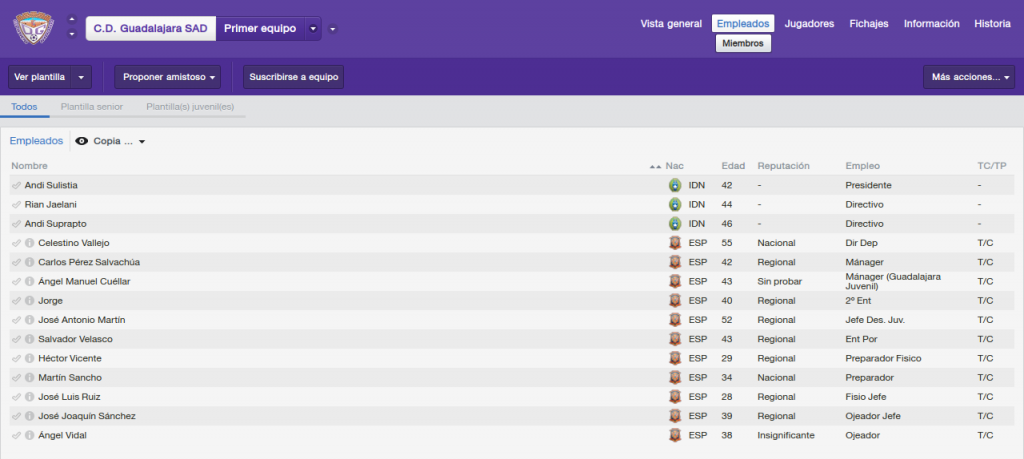Toggle the selection tick for Andi Sulistia

16,185
